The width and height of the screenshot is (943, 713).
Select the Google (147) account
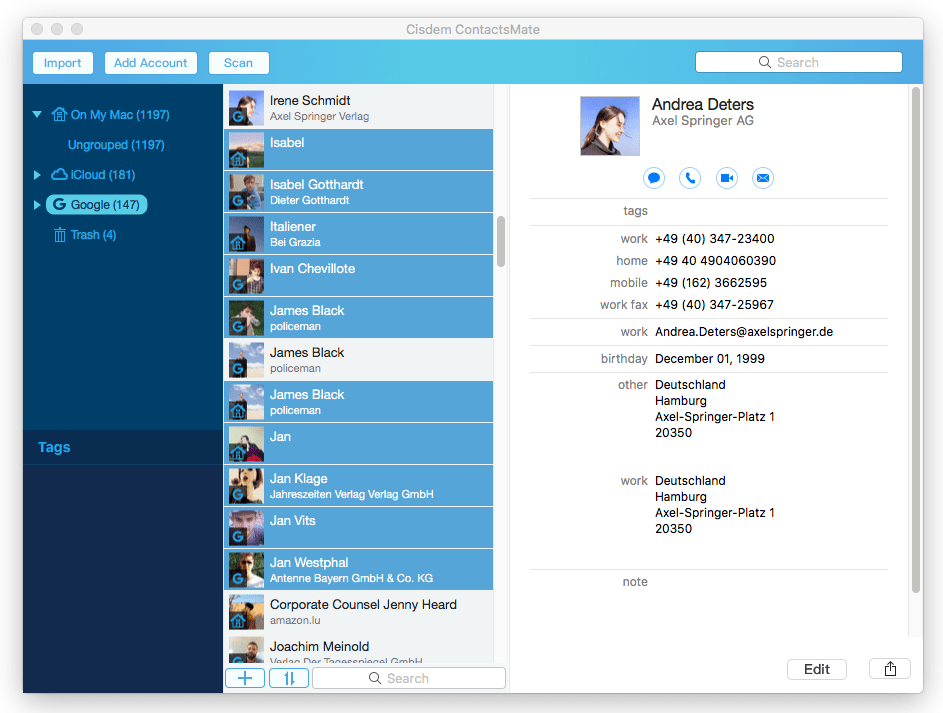click(x=97, y=205)
